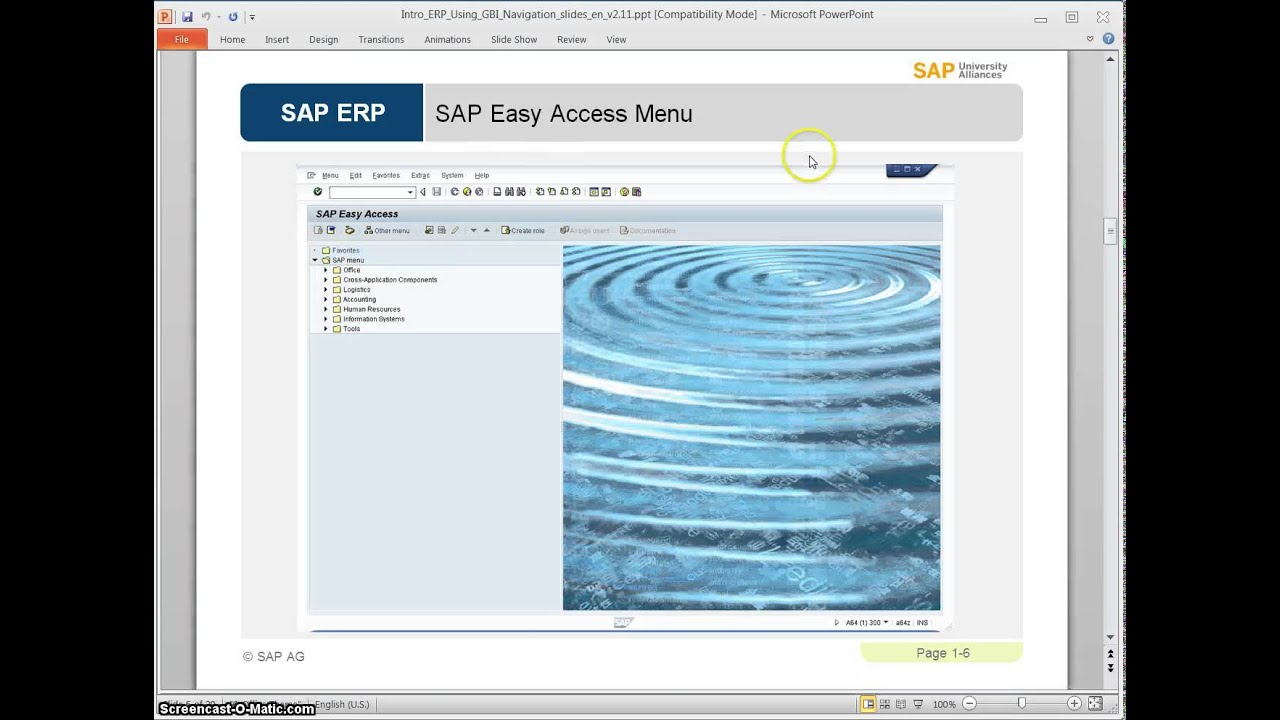
Task: Open the File tab
Action: pyautogui.click(x=182, y=39)
